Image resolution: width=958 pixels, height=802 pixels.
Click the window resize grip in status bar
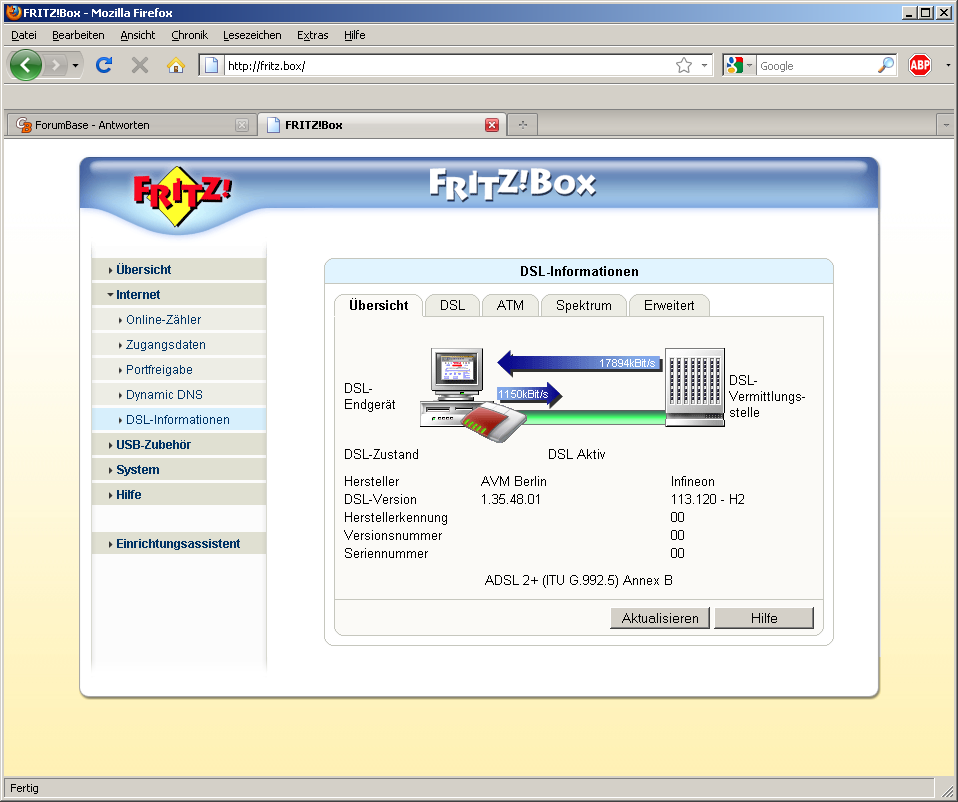[x=947, y=790]
